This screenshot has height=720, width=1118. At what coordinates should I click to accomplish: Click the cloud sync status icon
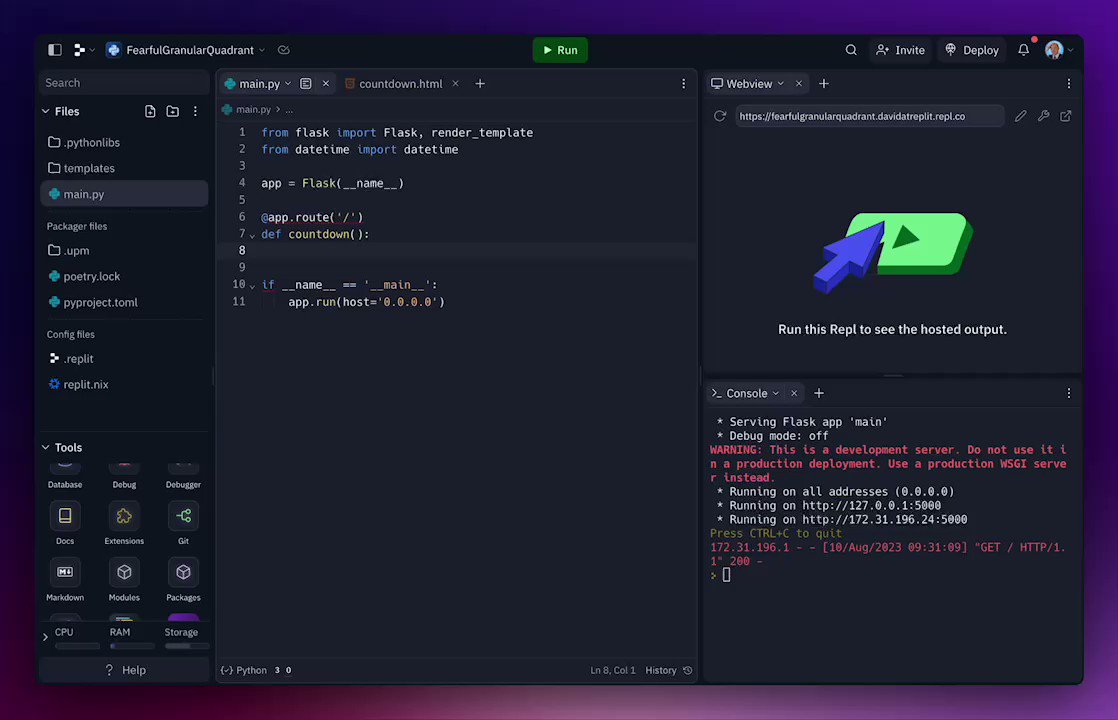click(x=283, y=50)
